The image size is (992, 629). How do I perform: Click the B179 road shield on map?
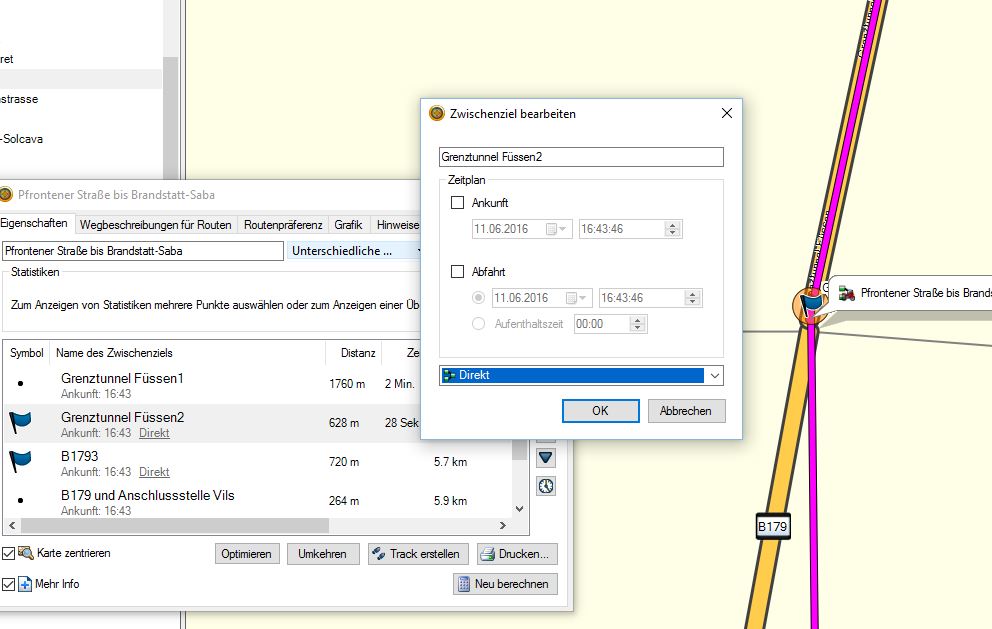coord(773,526)
